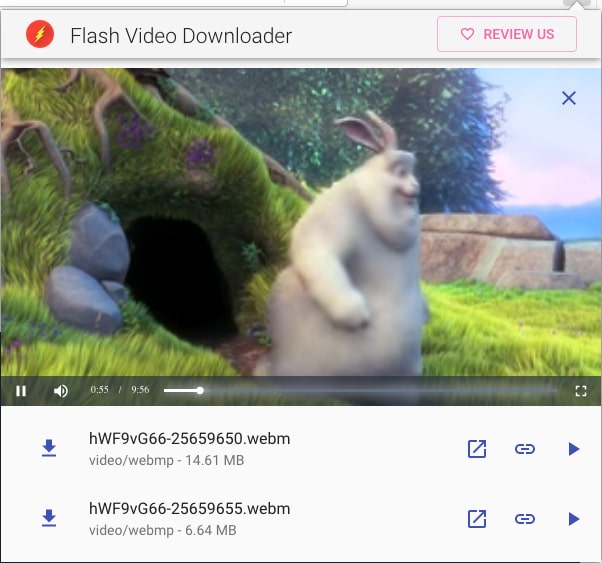602x563 pixels.
Task: Pause the playing video
Action: point(21,391)
